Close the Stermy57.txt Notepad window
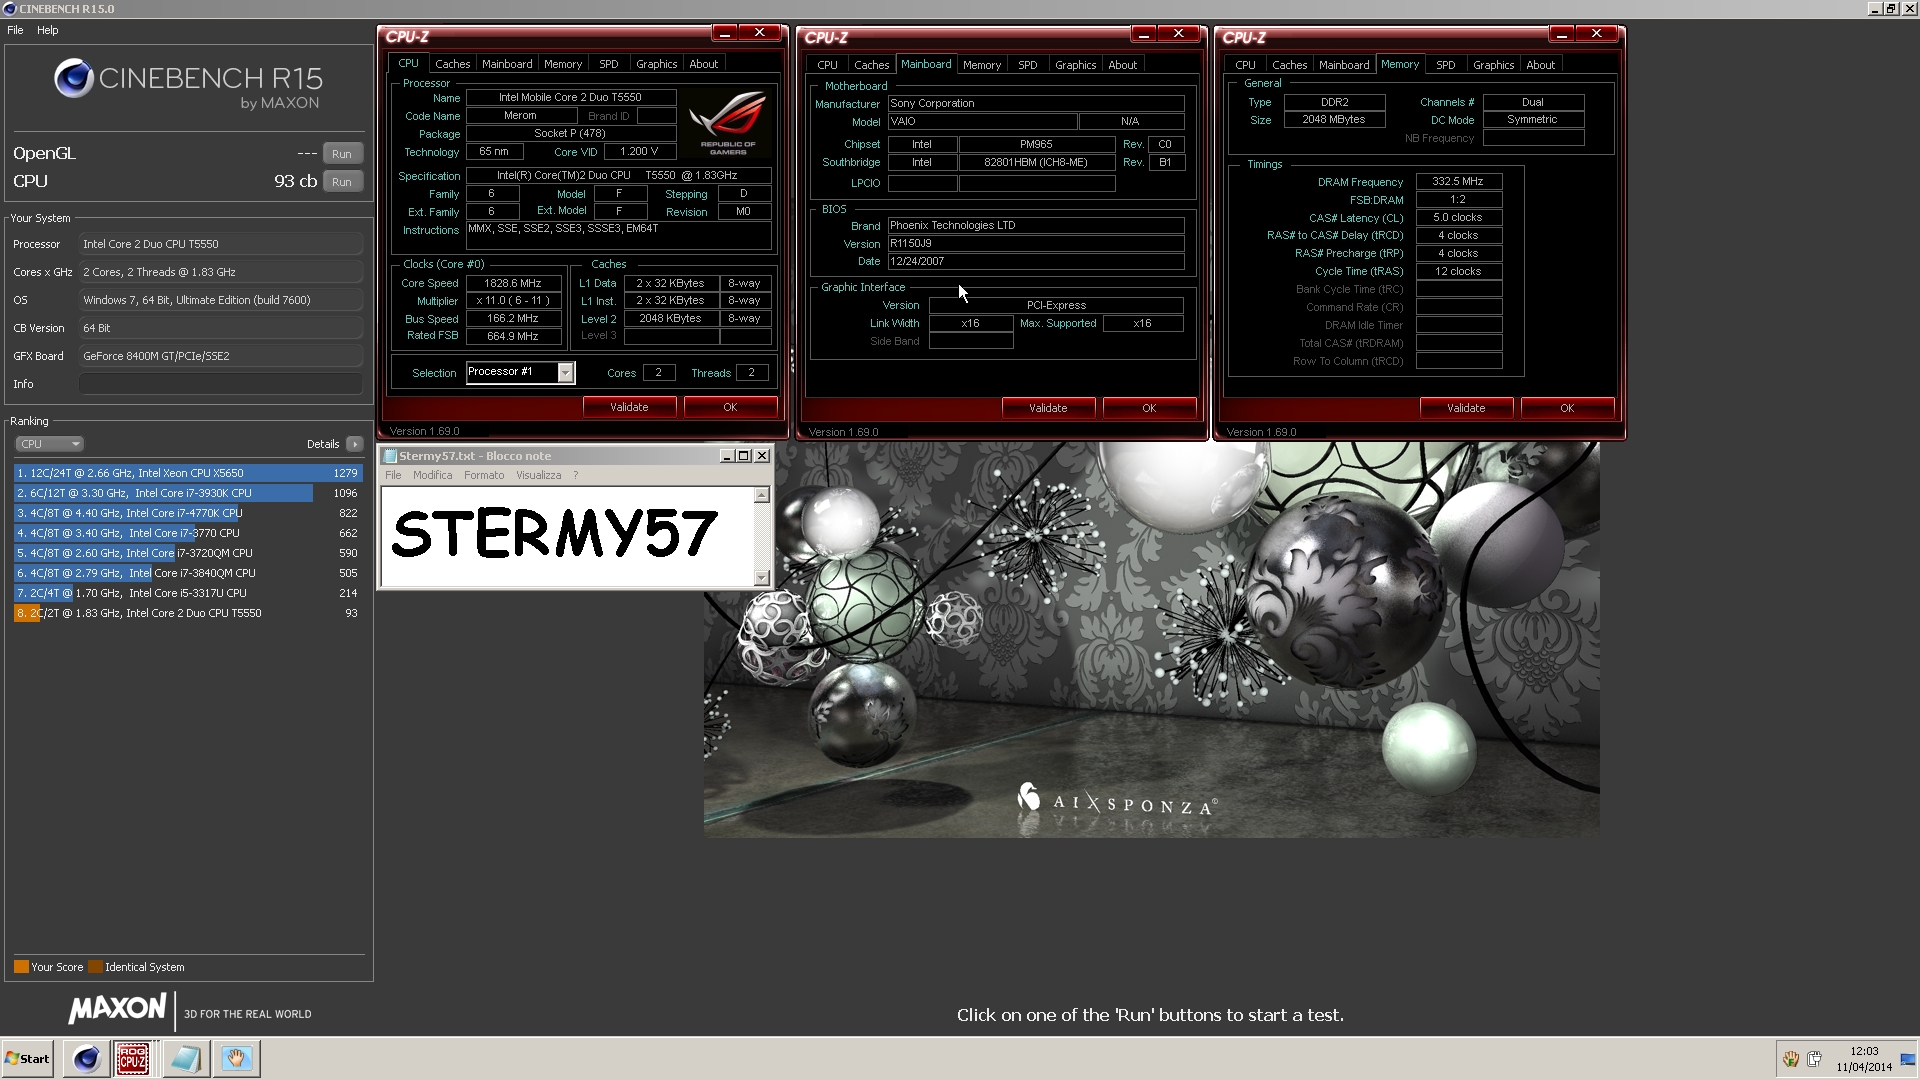1920x1080 pixels. coord(762,456)
